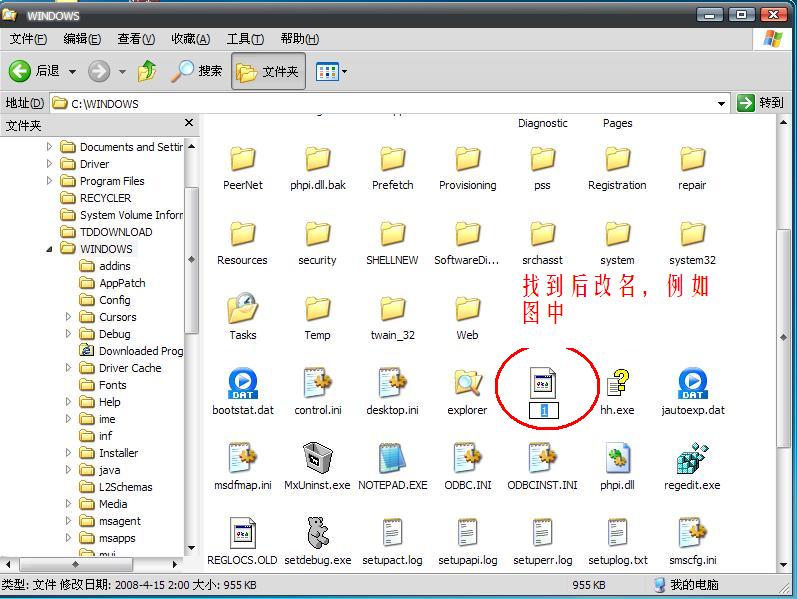
Task: Select the setuperr.log file
Action: [x=542, y=541]
